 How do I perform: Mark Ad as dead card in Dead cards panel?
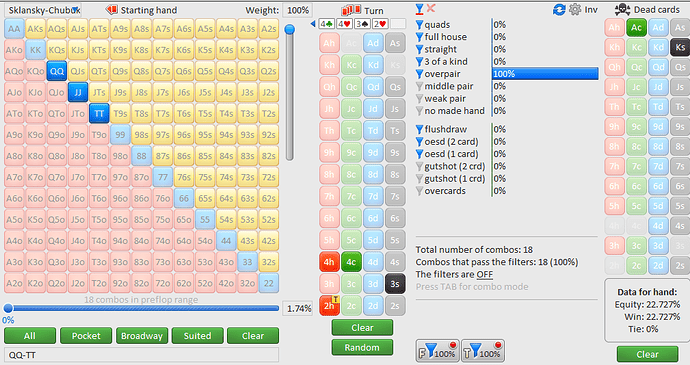tap(658, 28)
